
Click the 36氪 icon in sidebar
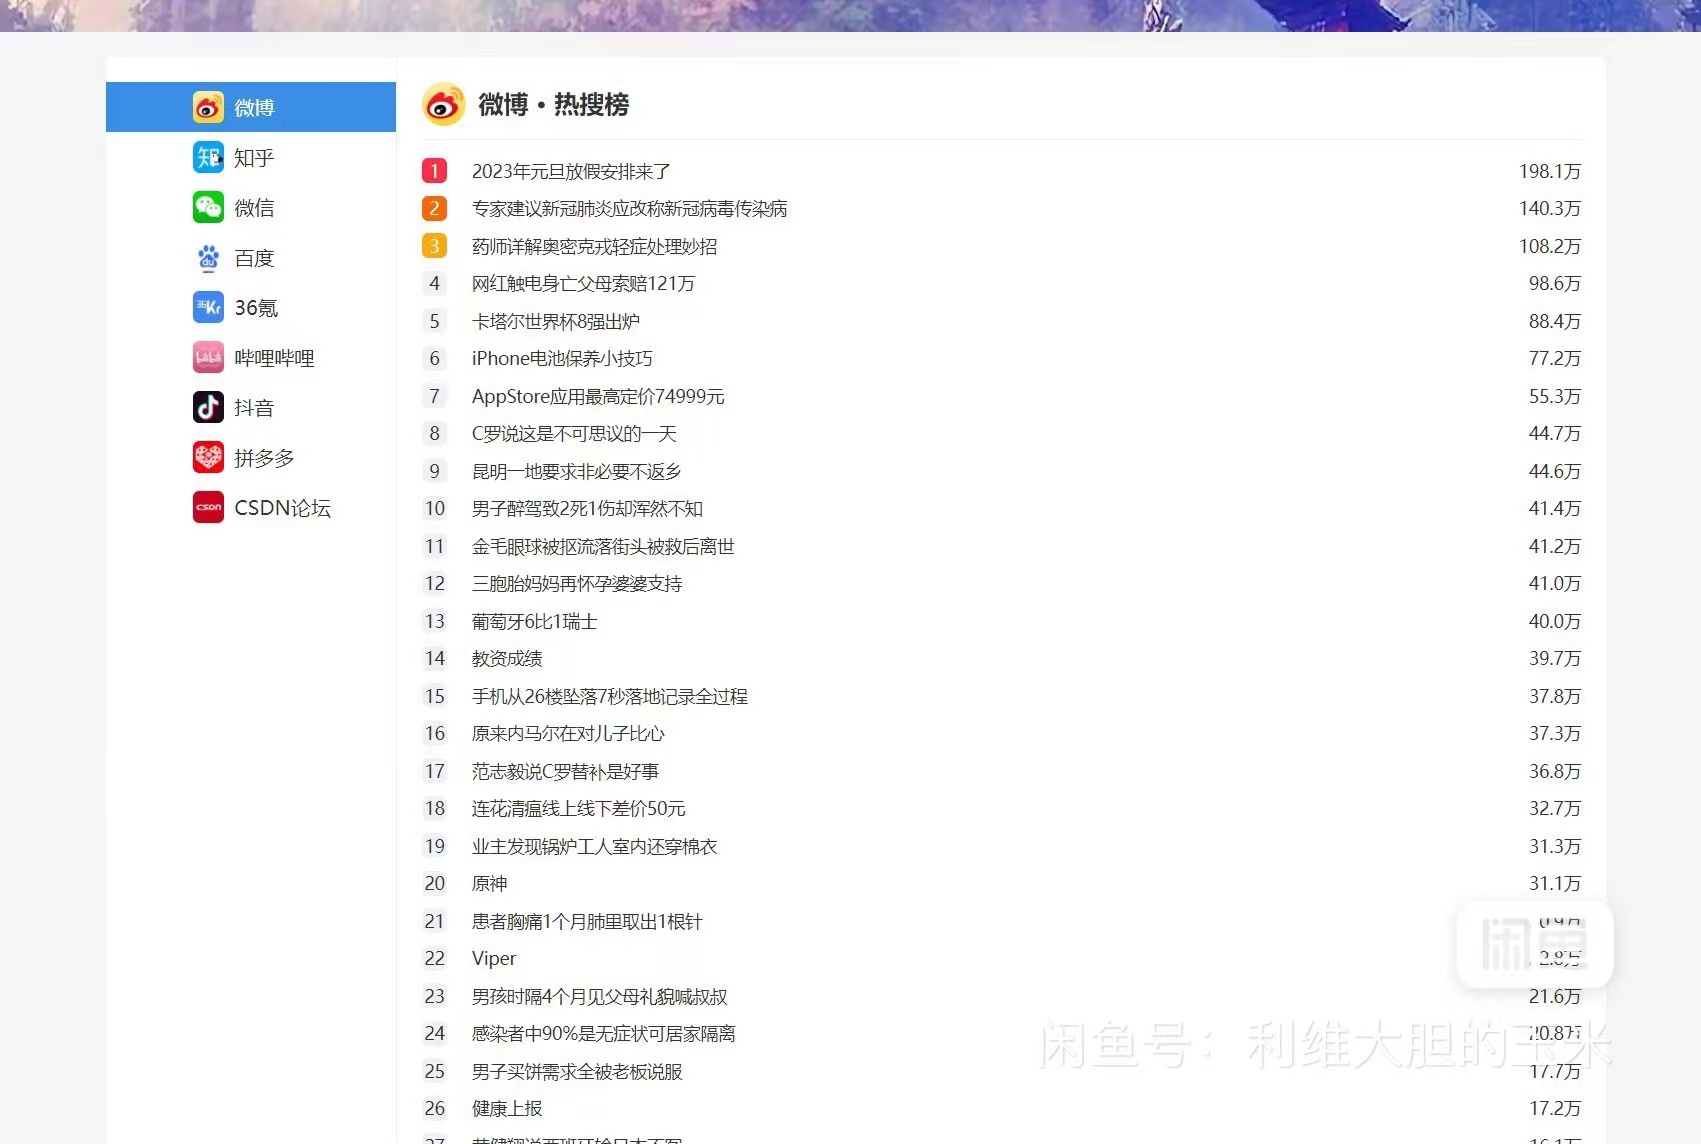coord(208,307)
